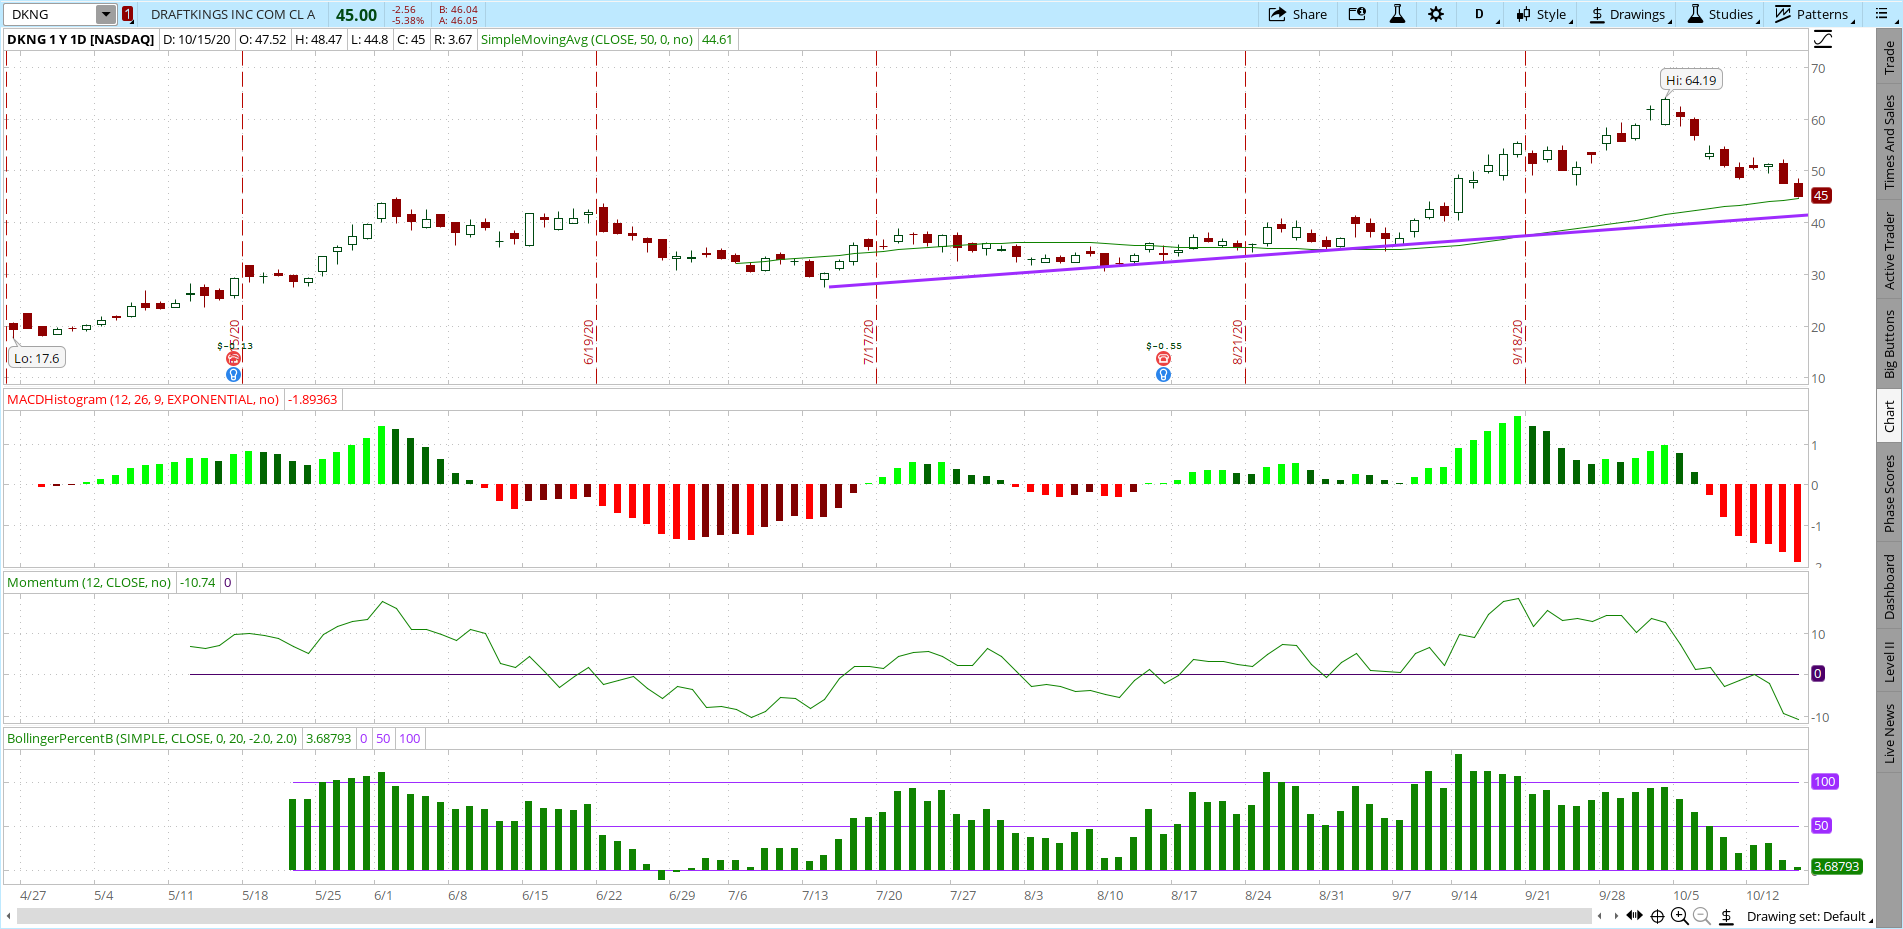Click the horizontal scrollbar left arrow at the bottom
This screenshot has width=1903, height=929.
pyautogui.click(x=9, y=916)
